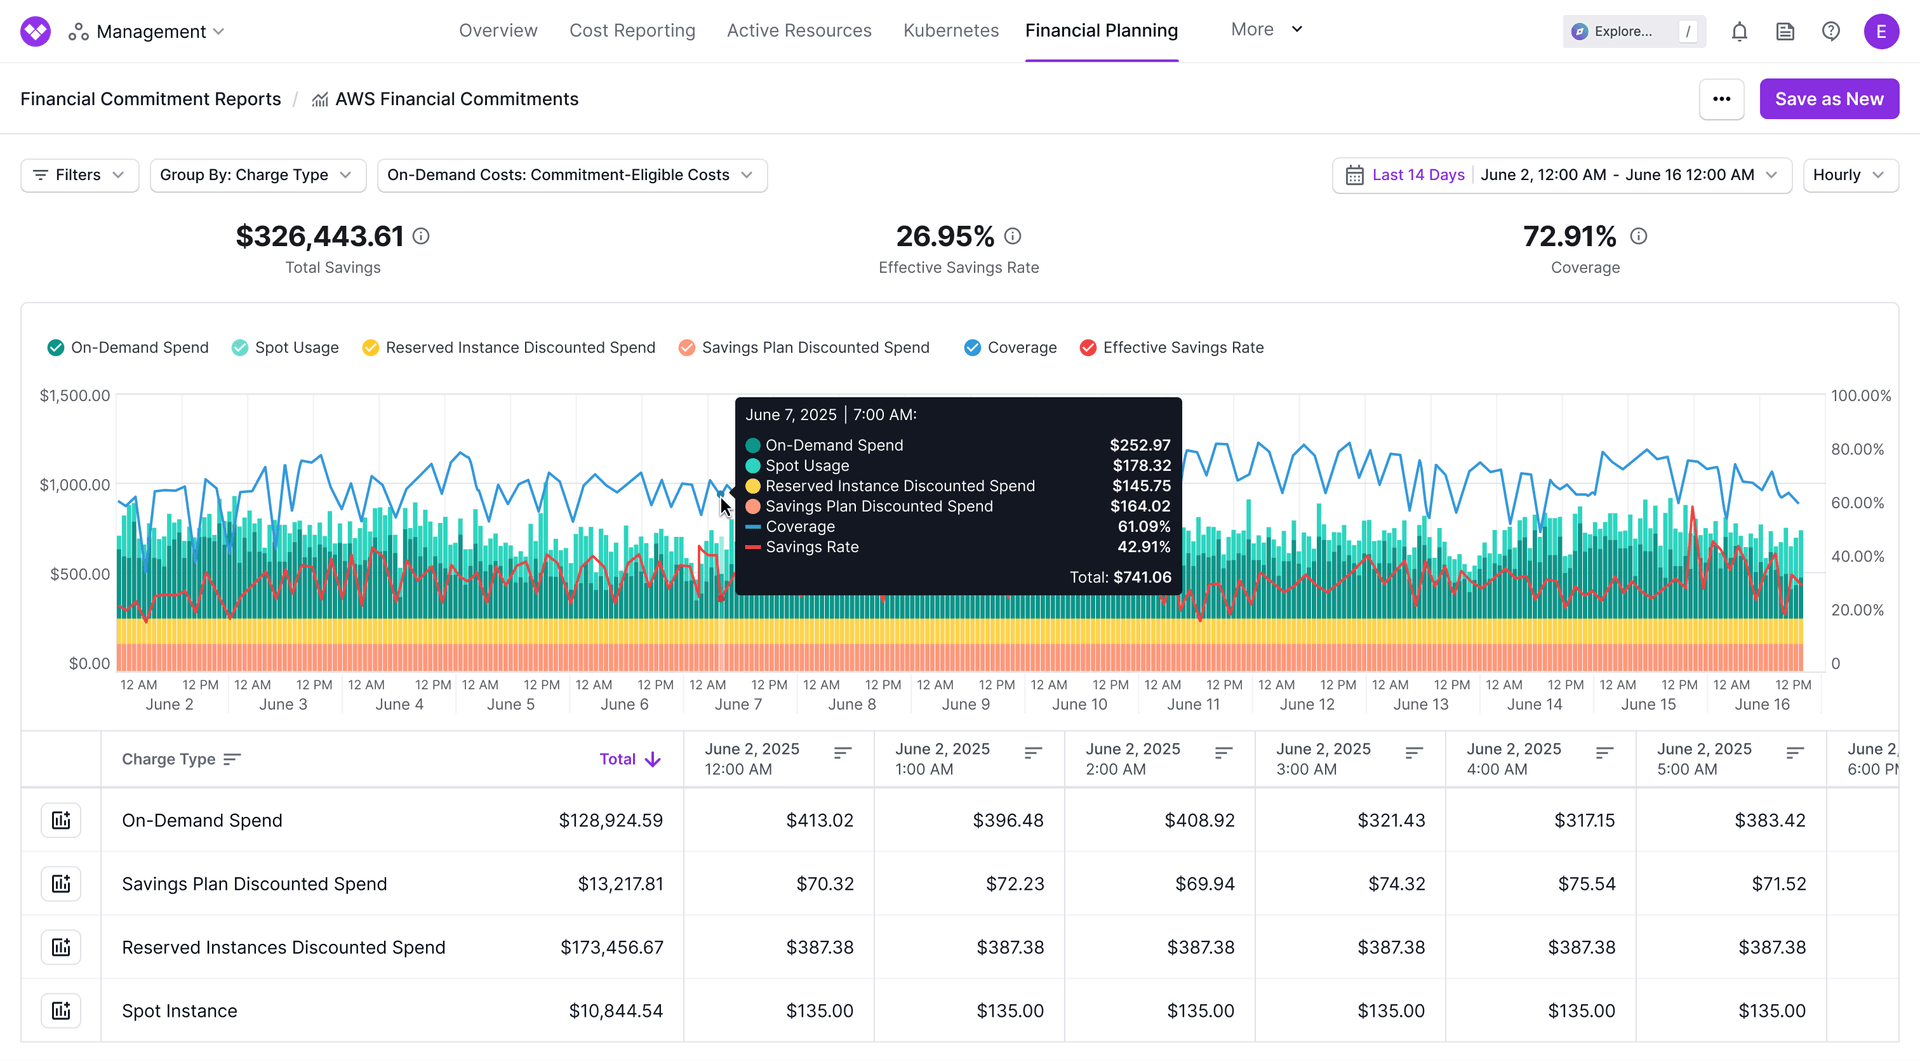Image resolution: width=1920 pixels, height=1063 pixels.
Task: Toggle On-Demand Spend legend checkbox
Action: pos(56,348)
